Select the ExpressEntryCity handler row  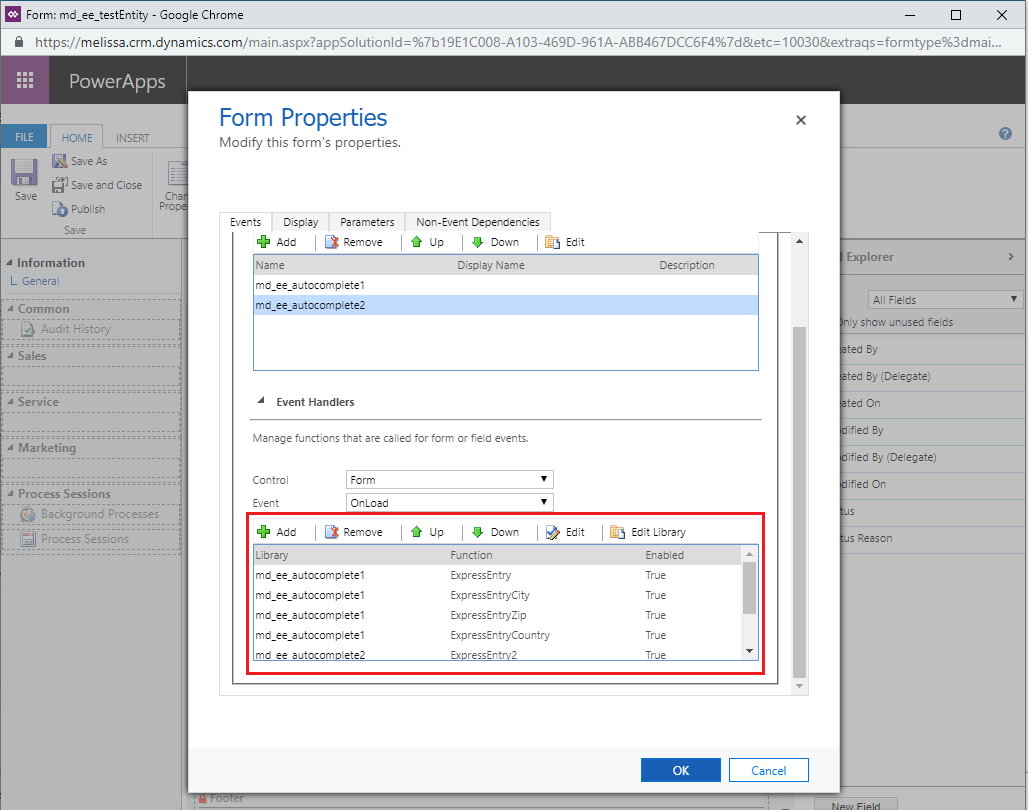click(x=490, y=595)
